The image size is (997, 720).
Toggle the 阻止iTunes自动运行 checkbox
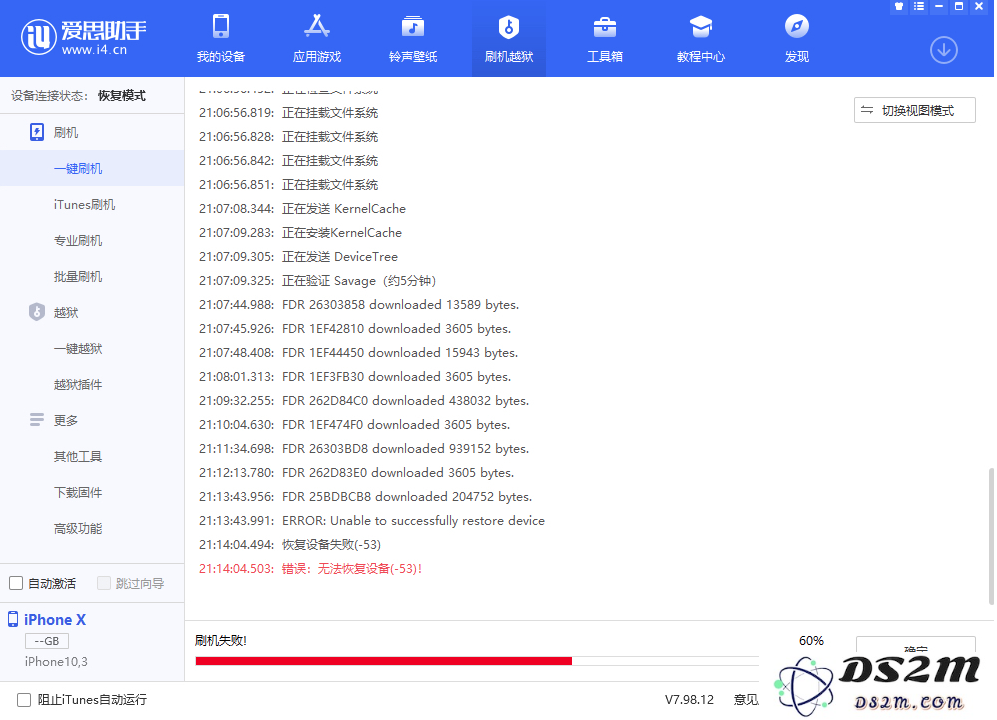(24, 700)
